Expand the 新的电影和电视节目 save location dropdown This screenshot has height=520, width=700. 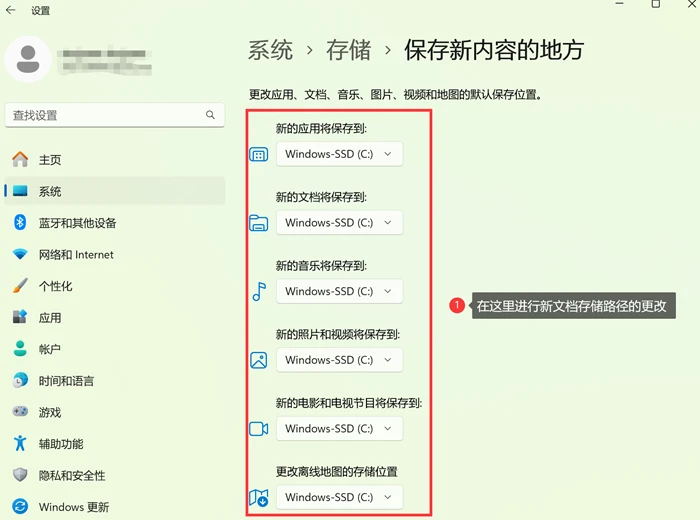click(339, 428)
